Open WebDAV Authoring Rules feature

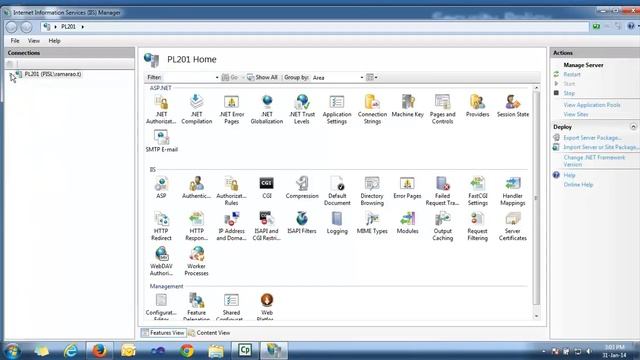(161, 261)
